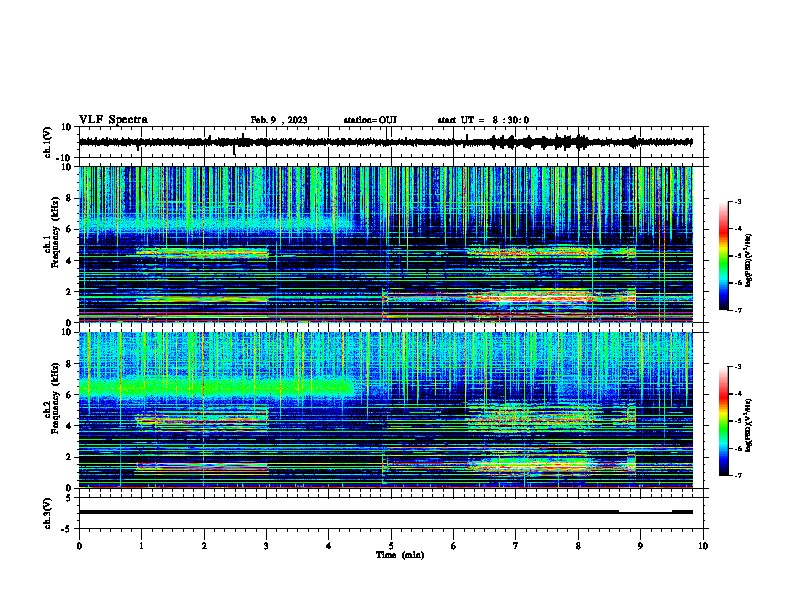Click the "-3" value on ch.1 color scale

click(x=738, y=202)
